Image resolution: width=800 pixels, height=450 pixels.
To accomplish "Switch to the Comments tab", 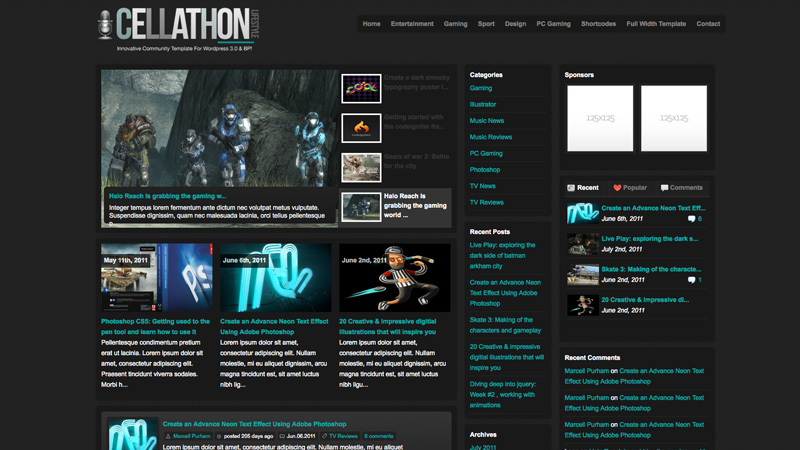I will pyautogui.click(x=682, y=188).
